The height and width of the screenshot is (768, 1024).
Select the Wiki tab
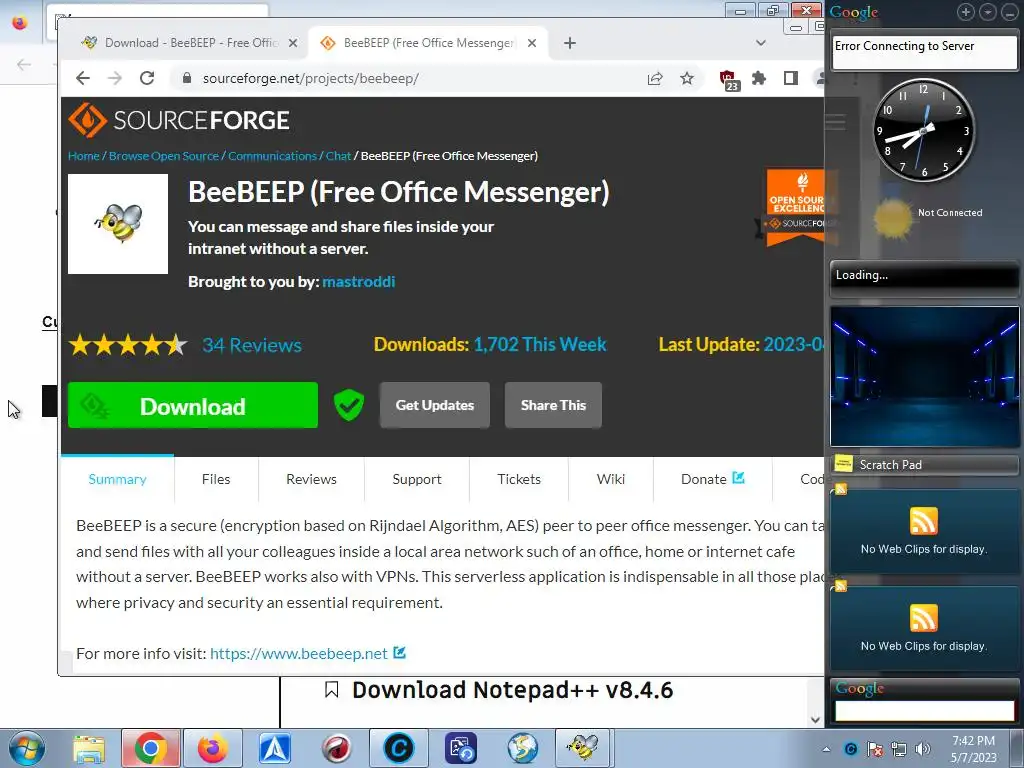(611, 479)
